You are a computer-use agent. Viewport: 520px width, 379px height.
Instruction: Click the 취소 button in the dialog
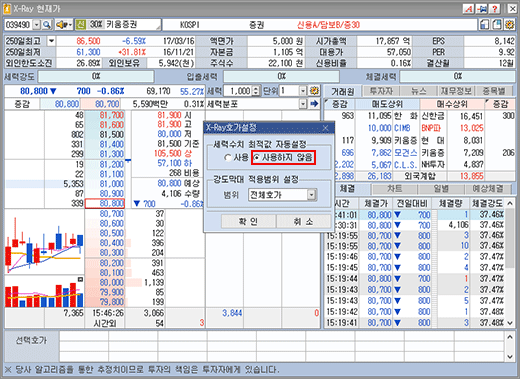pos(304,221)
